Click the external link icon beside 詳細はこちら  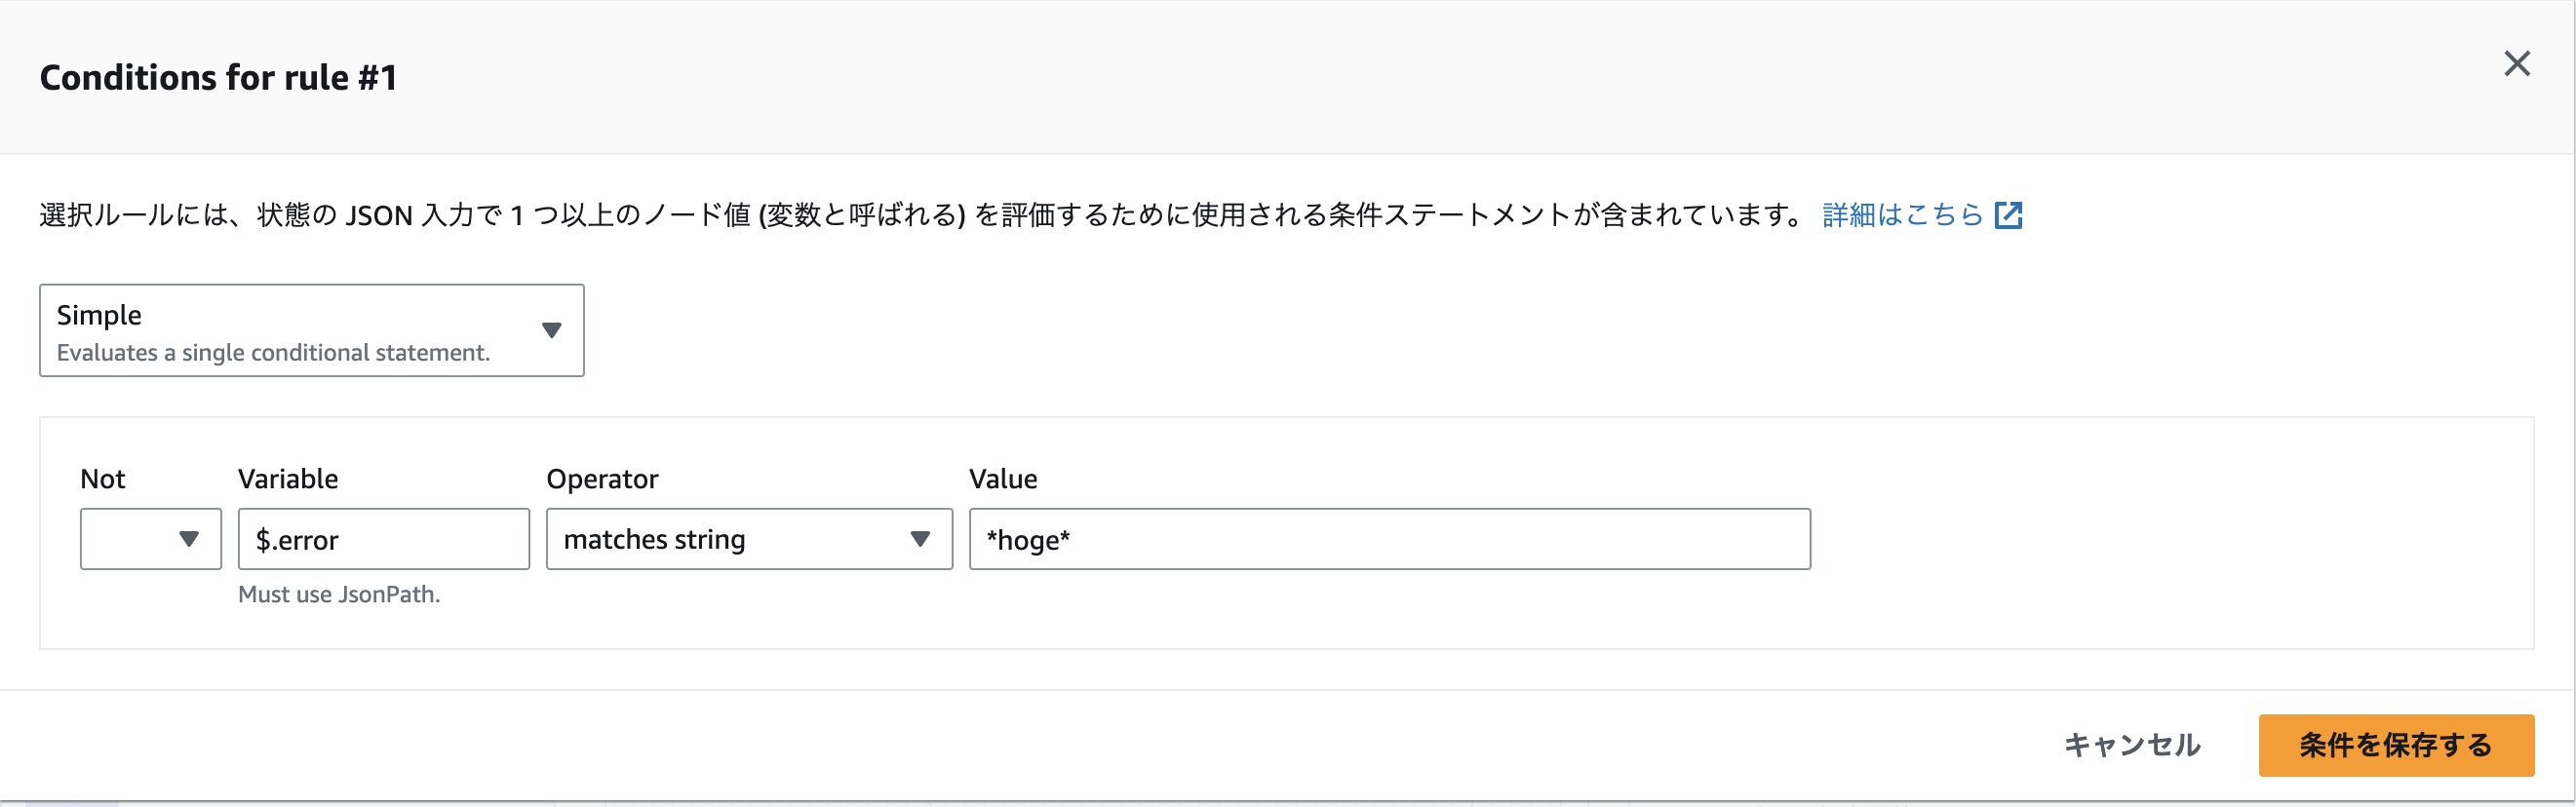coord(2008,215)
